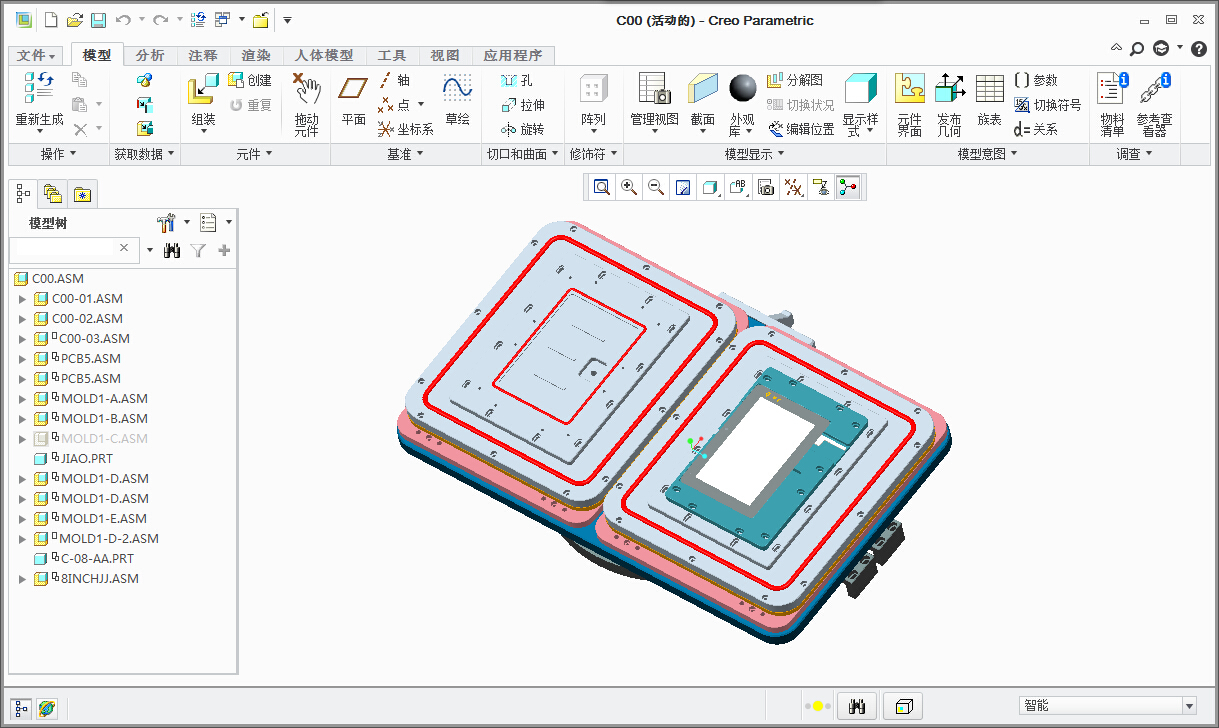Screen dimensions: 1219x728
Task: Click the 组装 assemble icon
Action: (203, 89)
